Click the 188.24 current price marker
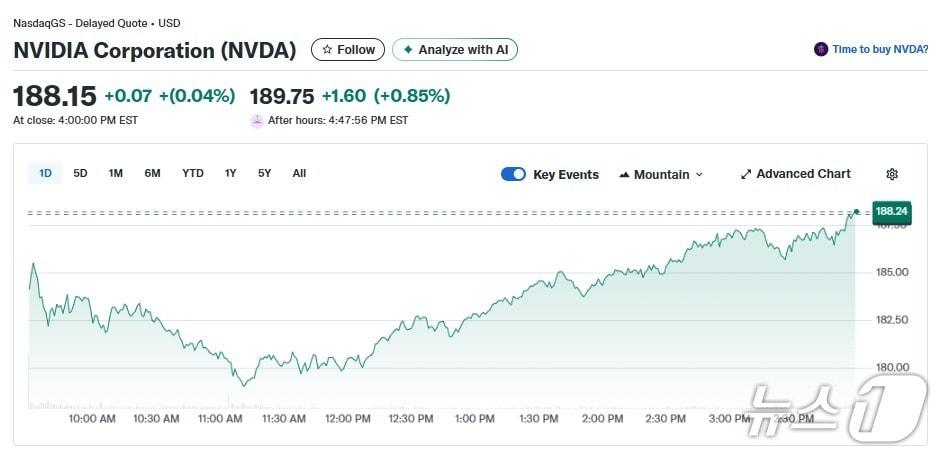 890,211
